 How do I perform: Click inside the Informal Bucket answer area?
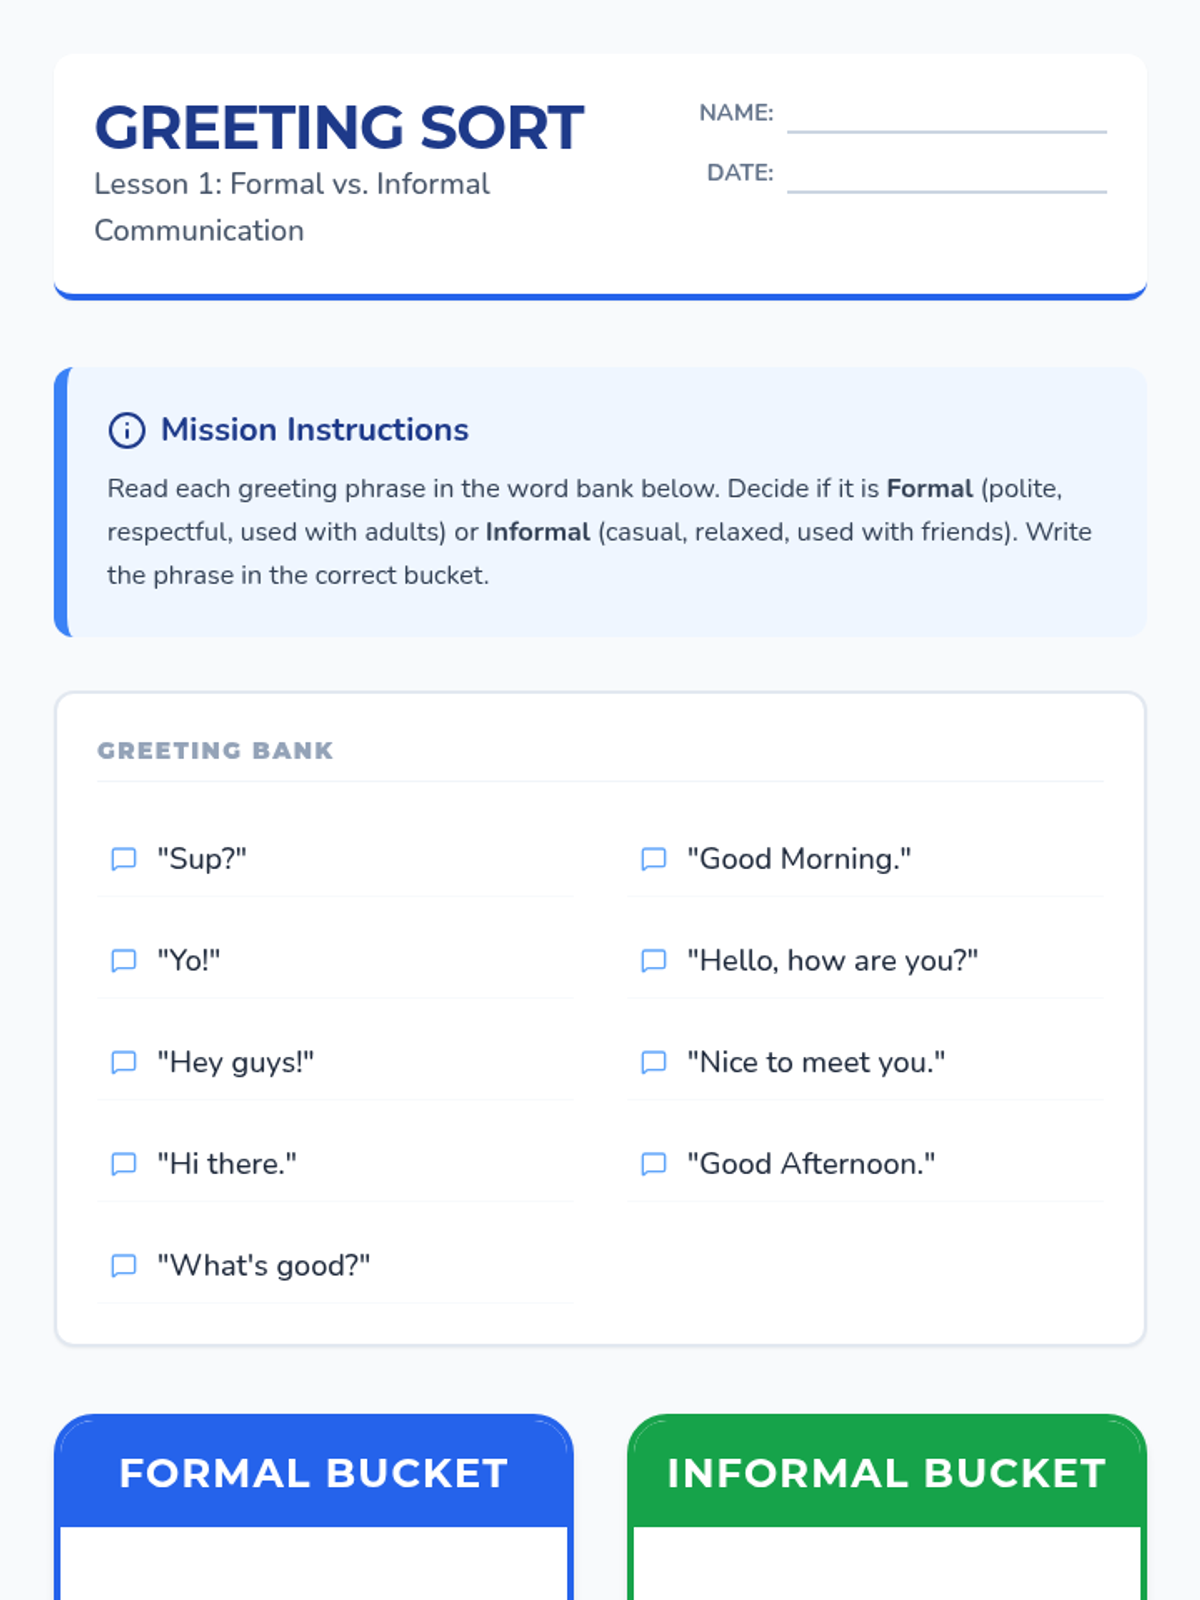point(887,1564)
